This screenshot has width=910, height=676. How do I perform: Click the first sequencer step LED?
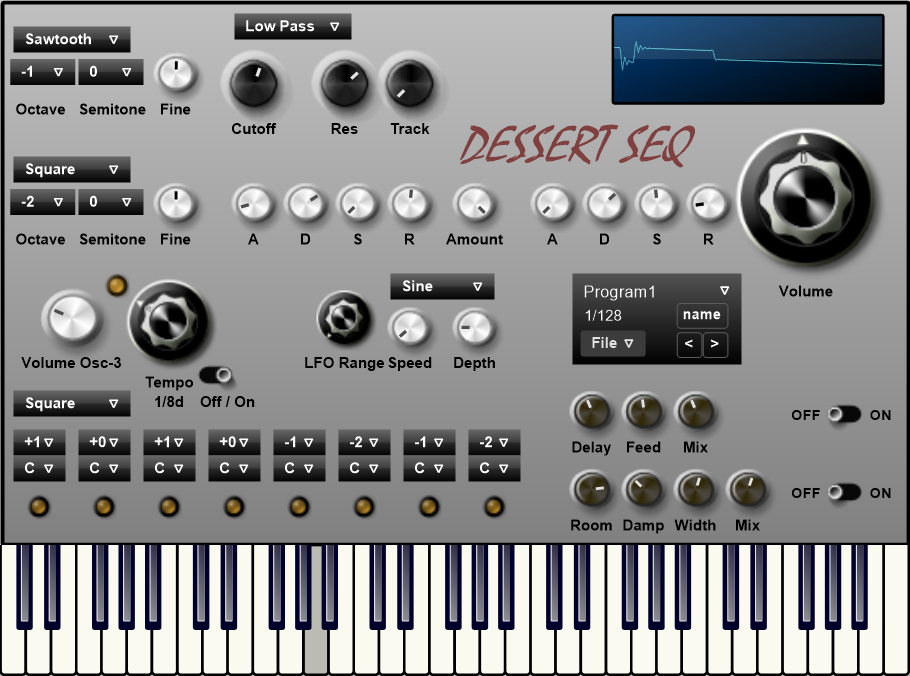coord(39,506)
